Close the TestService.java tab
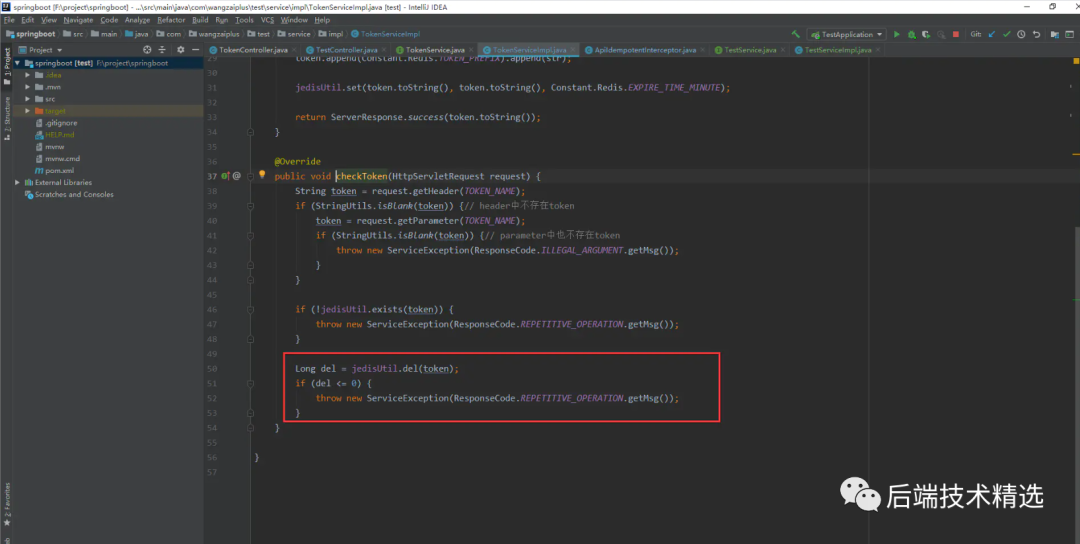This screenshot has height=544, width=1080. tap(782, 50)
